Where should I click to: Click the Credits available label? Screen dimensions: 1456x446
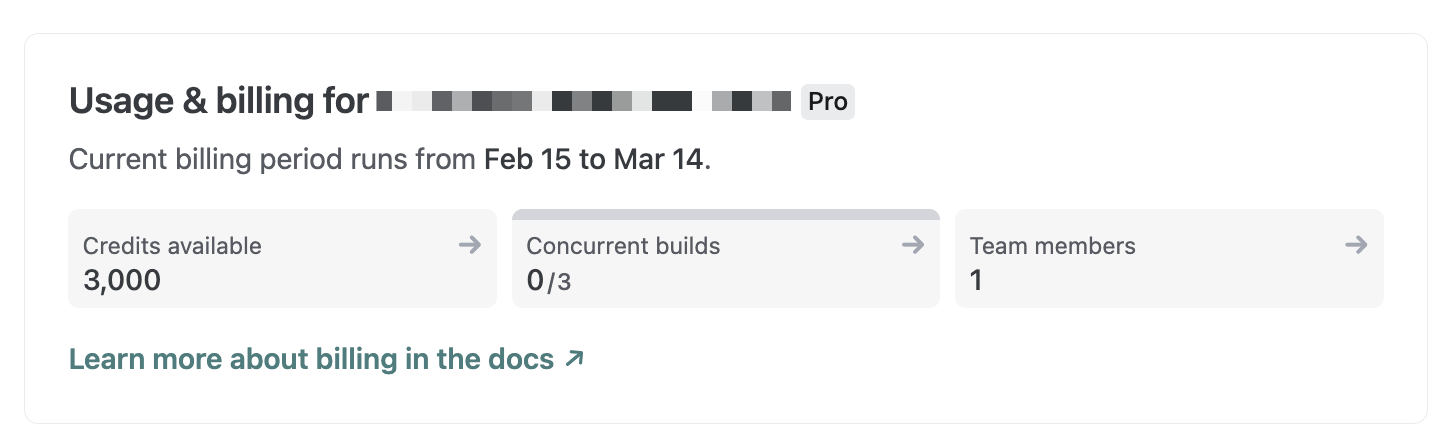(x=172, y=245)
